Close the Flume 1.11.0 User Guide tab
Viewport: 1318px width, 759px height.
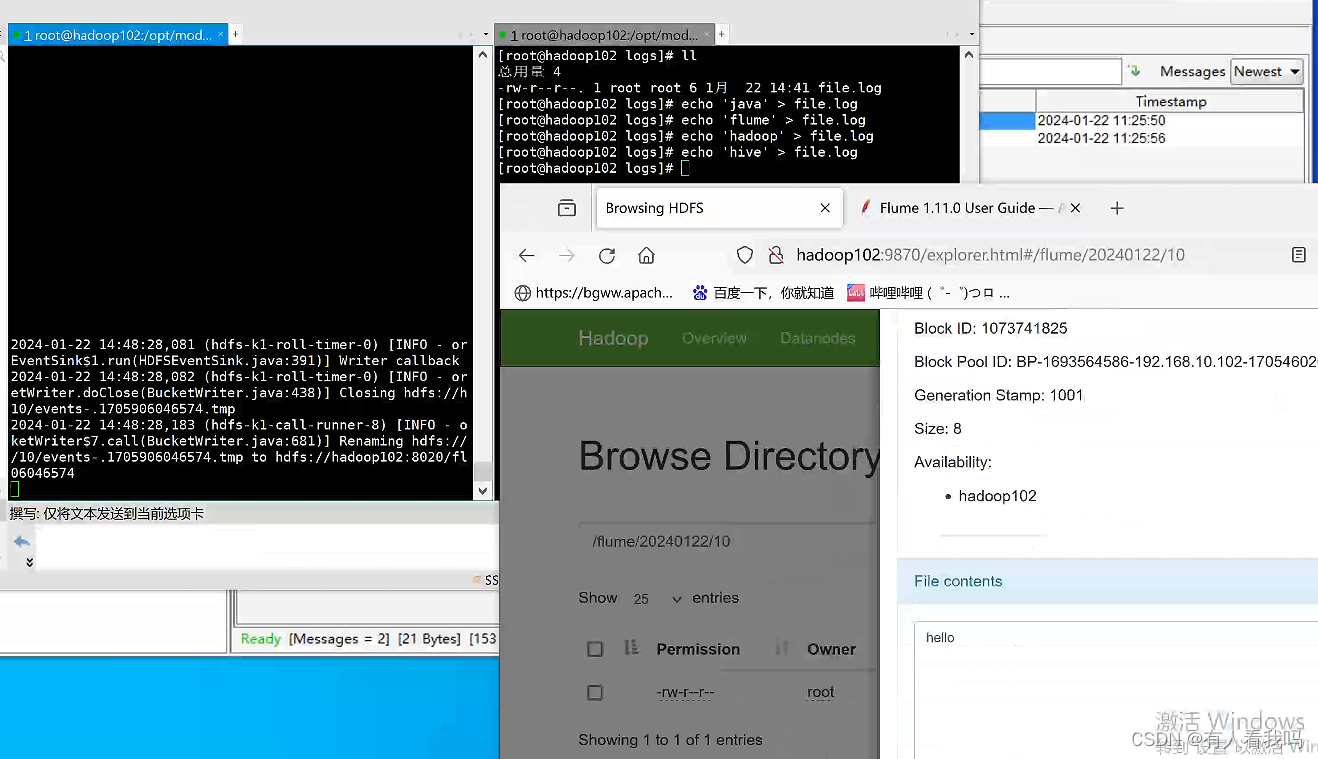(x=1075, y=208)
